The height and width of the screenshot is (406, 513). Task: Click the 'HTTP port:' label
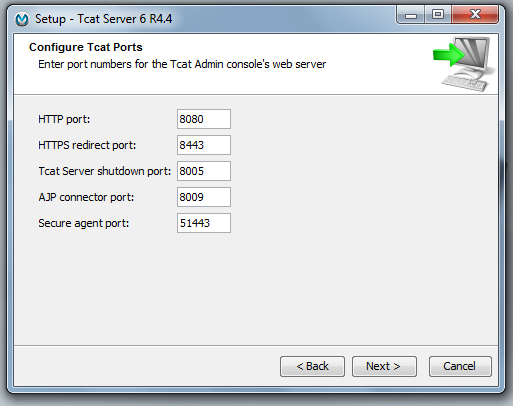click(64, 119)
